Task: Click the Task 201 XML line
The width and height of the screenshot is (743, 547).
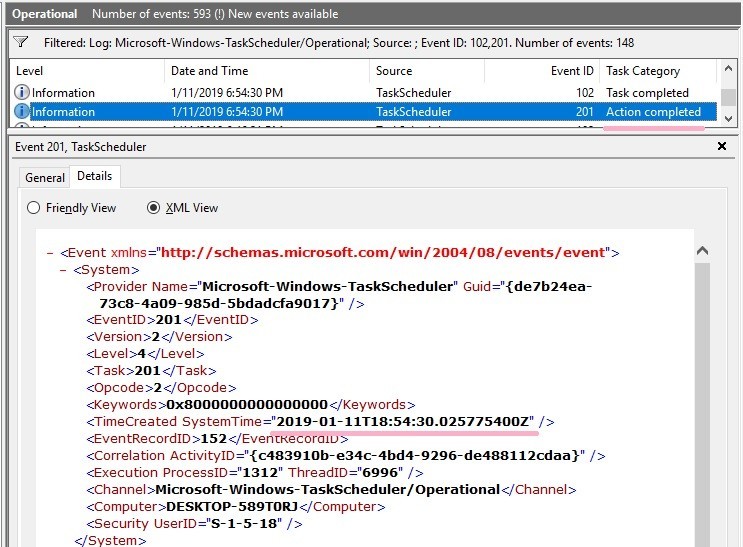Action: coord(151,371)
